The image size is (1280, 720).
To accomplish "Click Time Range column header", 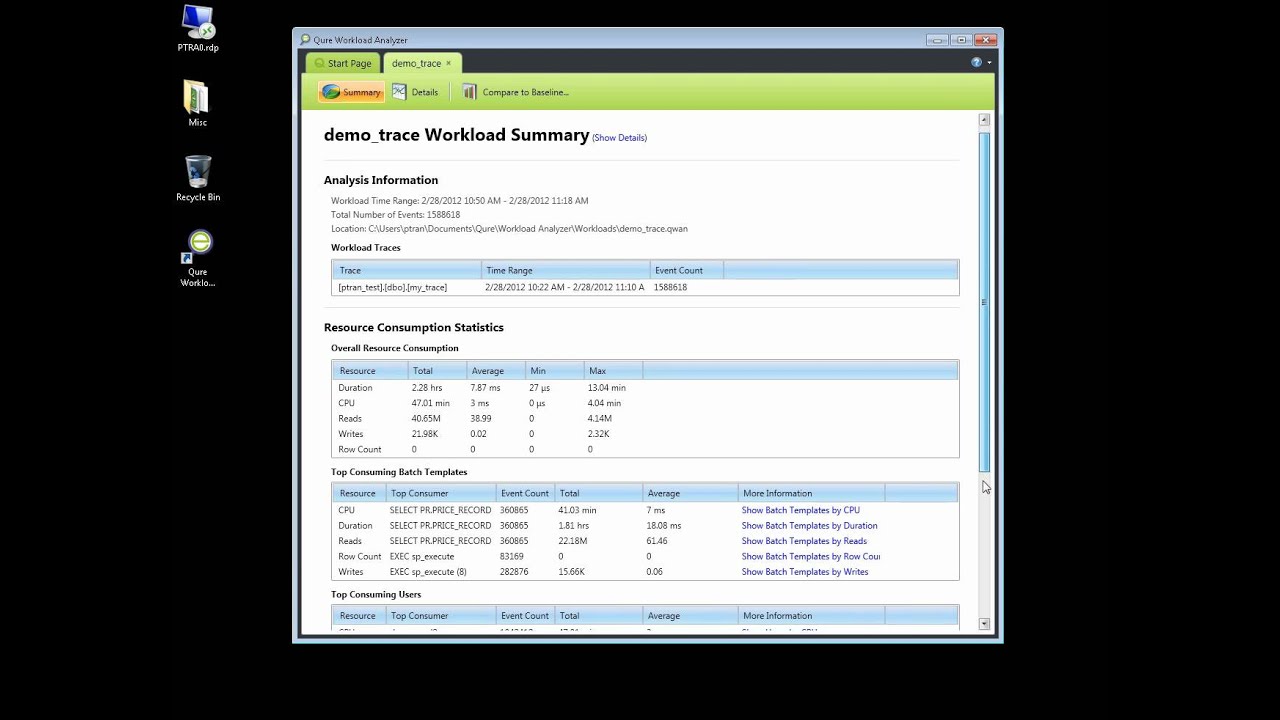I will pos(566,270).
